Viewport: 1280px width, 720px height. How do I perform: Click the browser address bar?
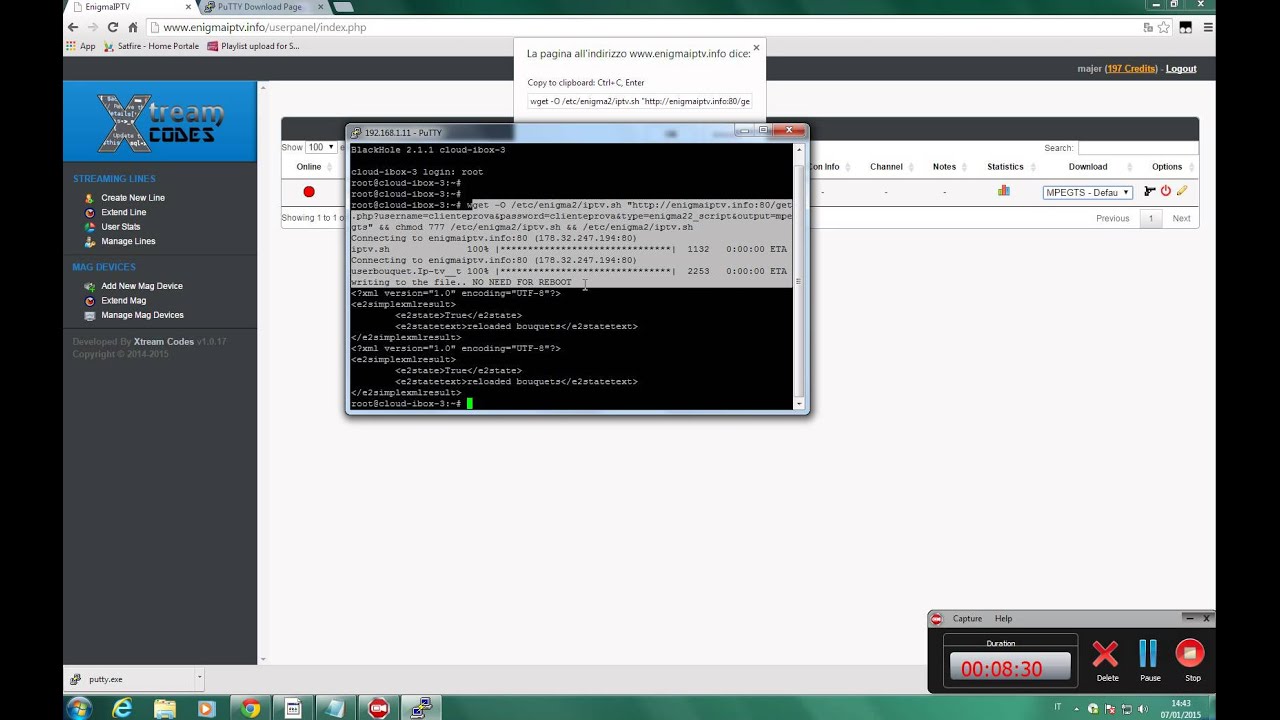(x=650, y=27)
